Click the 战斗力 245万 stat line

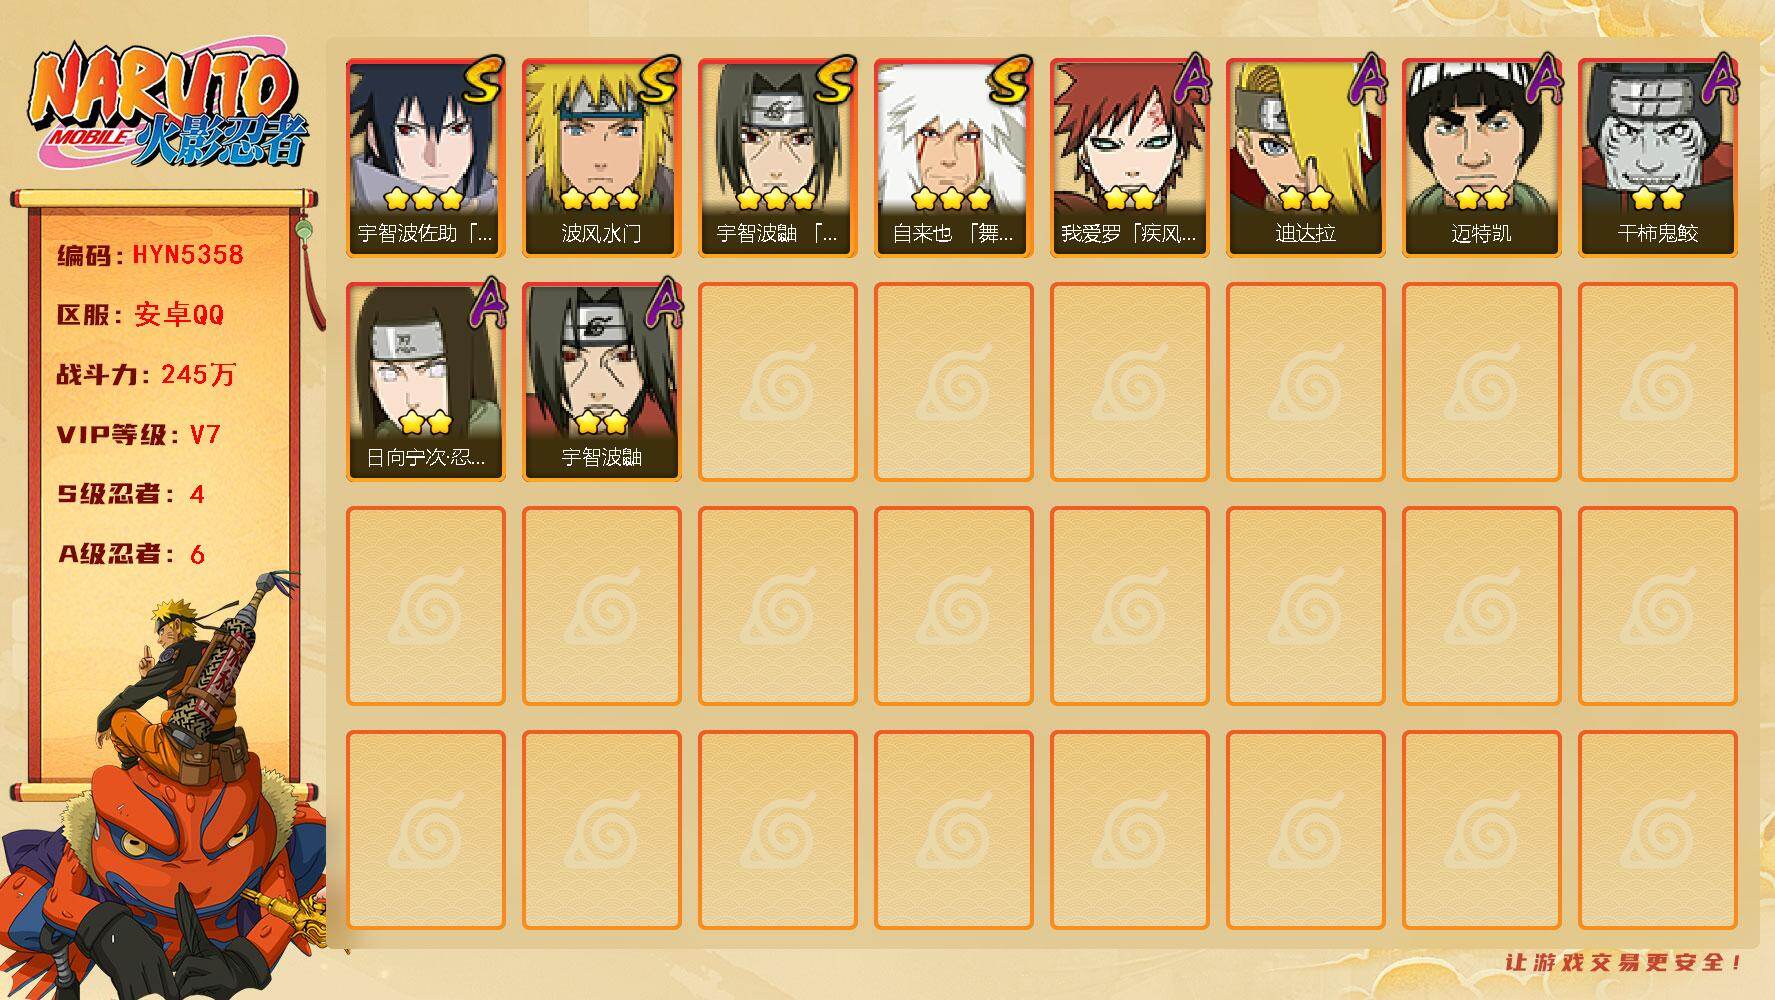click(x=146, y=375)
